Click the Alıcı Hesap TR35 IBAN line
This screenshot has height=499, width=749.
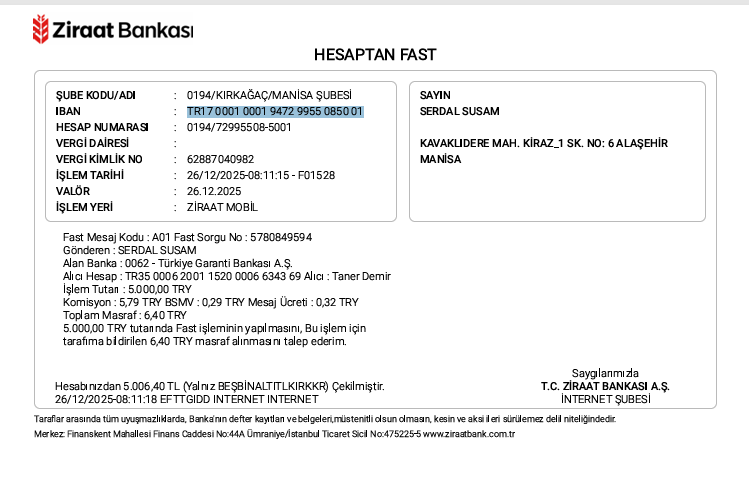(227, 276)
